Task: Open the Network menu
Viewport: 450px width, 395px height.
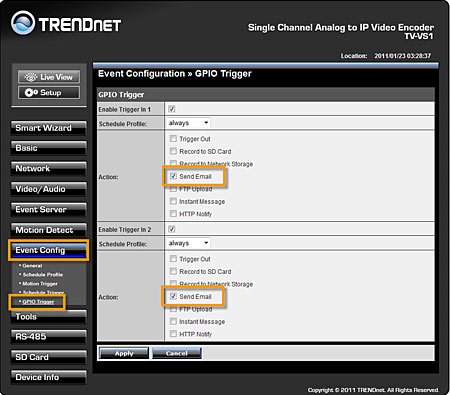Action: click(48, 169)
